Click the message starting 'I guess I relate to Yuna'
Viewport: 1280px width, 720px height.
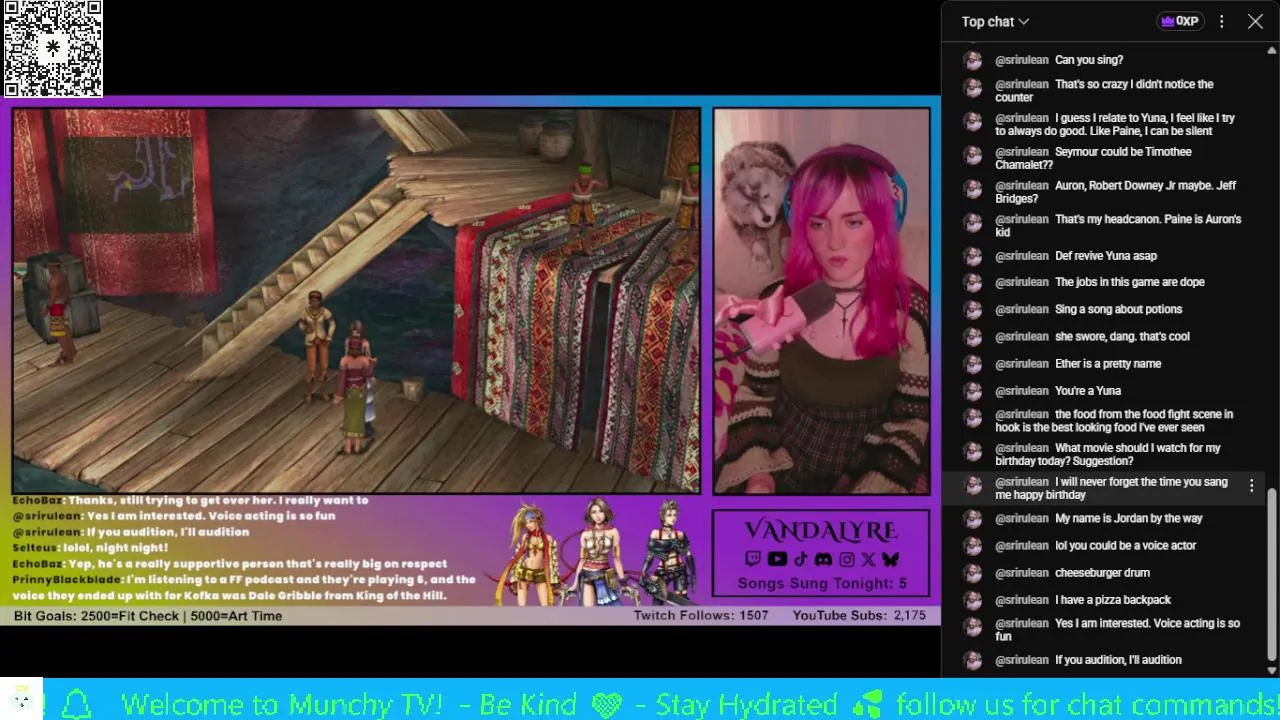pyautogui.click(x=1115, y=125)
